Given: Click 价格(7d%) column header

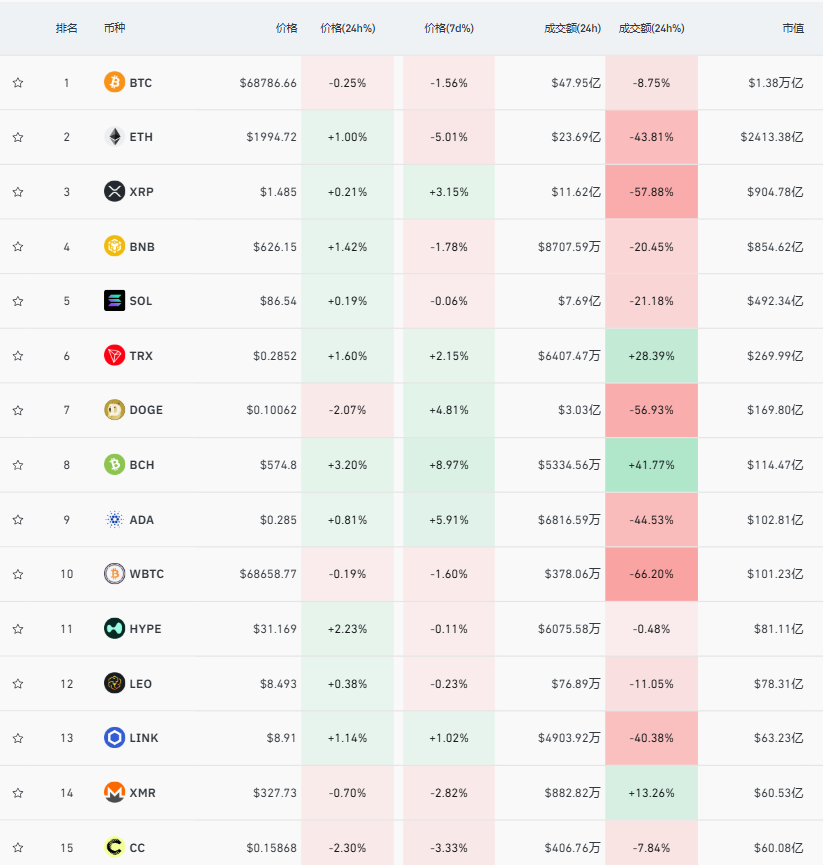Looking at the screenshot, I should tap(448, 28).
